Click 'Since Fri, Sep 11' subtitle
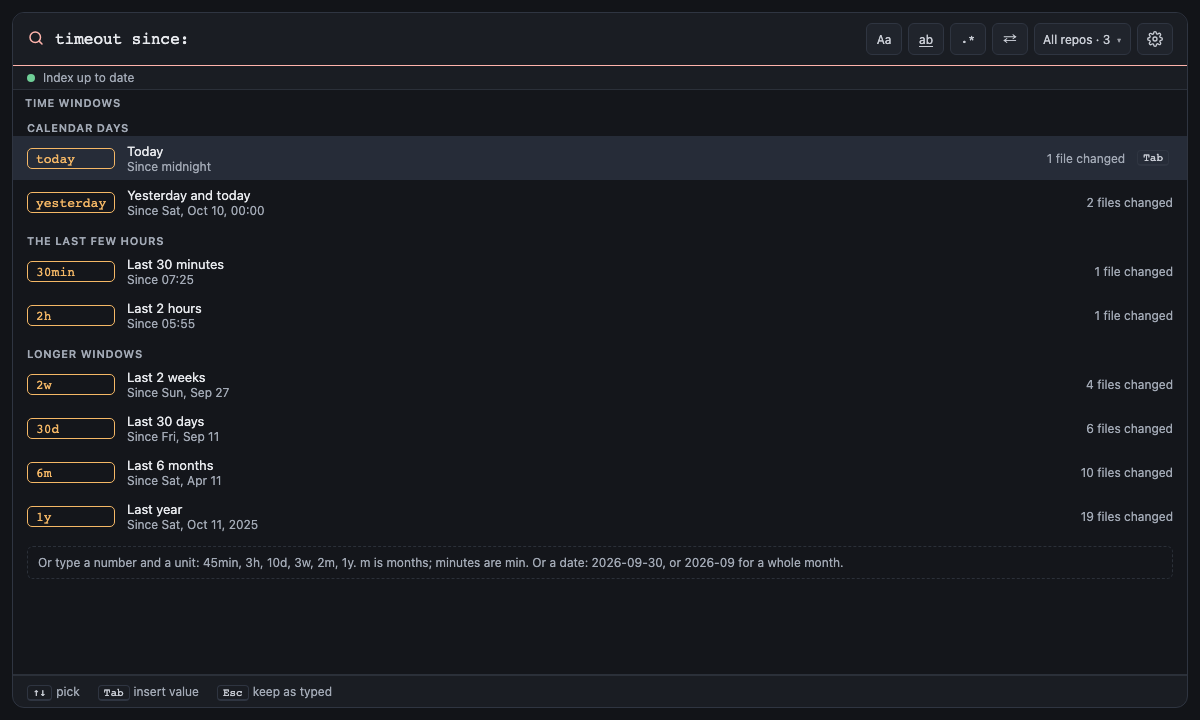Screen dimensions: 1200x720 (173, 437)
